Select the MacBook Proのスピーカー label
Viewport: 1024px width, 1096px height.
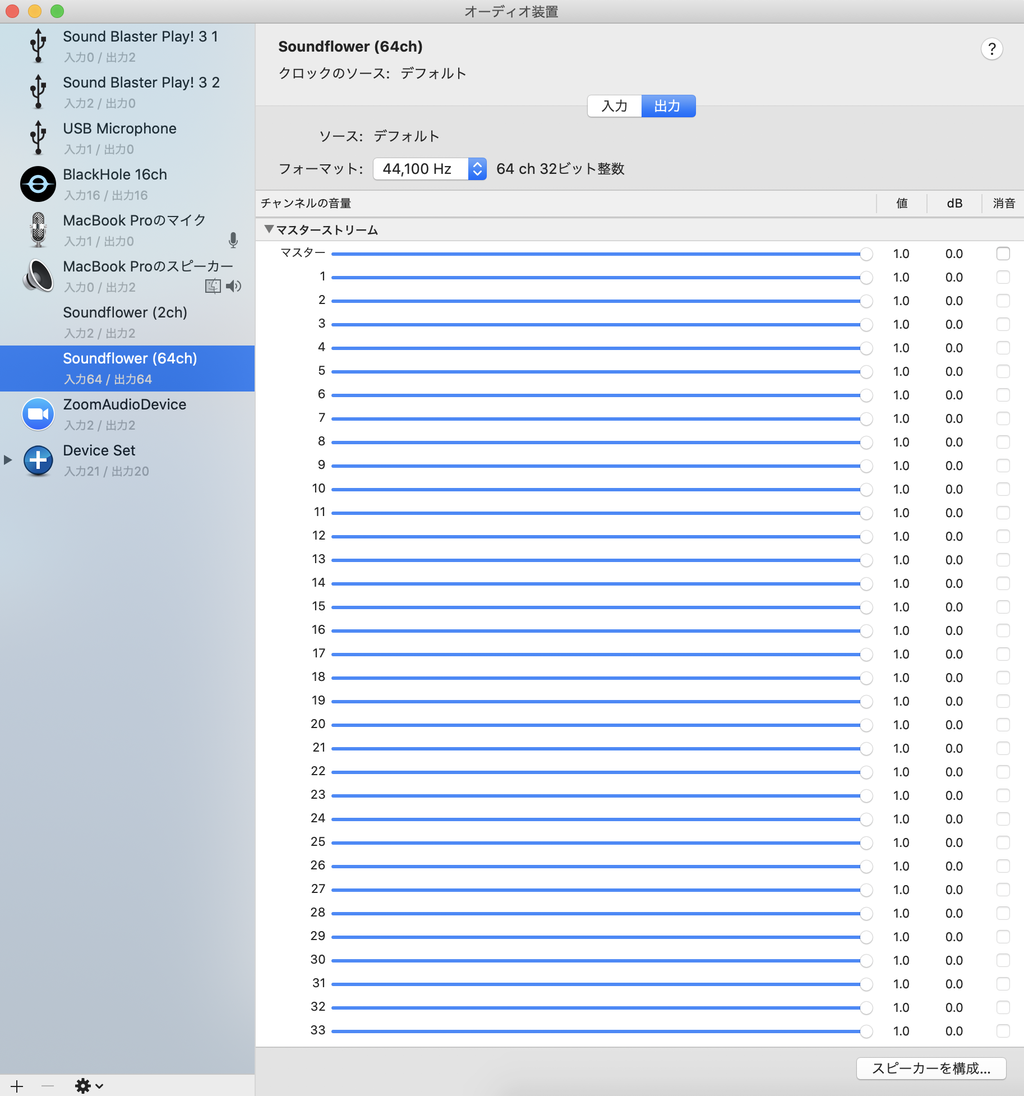click(148, 266)
